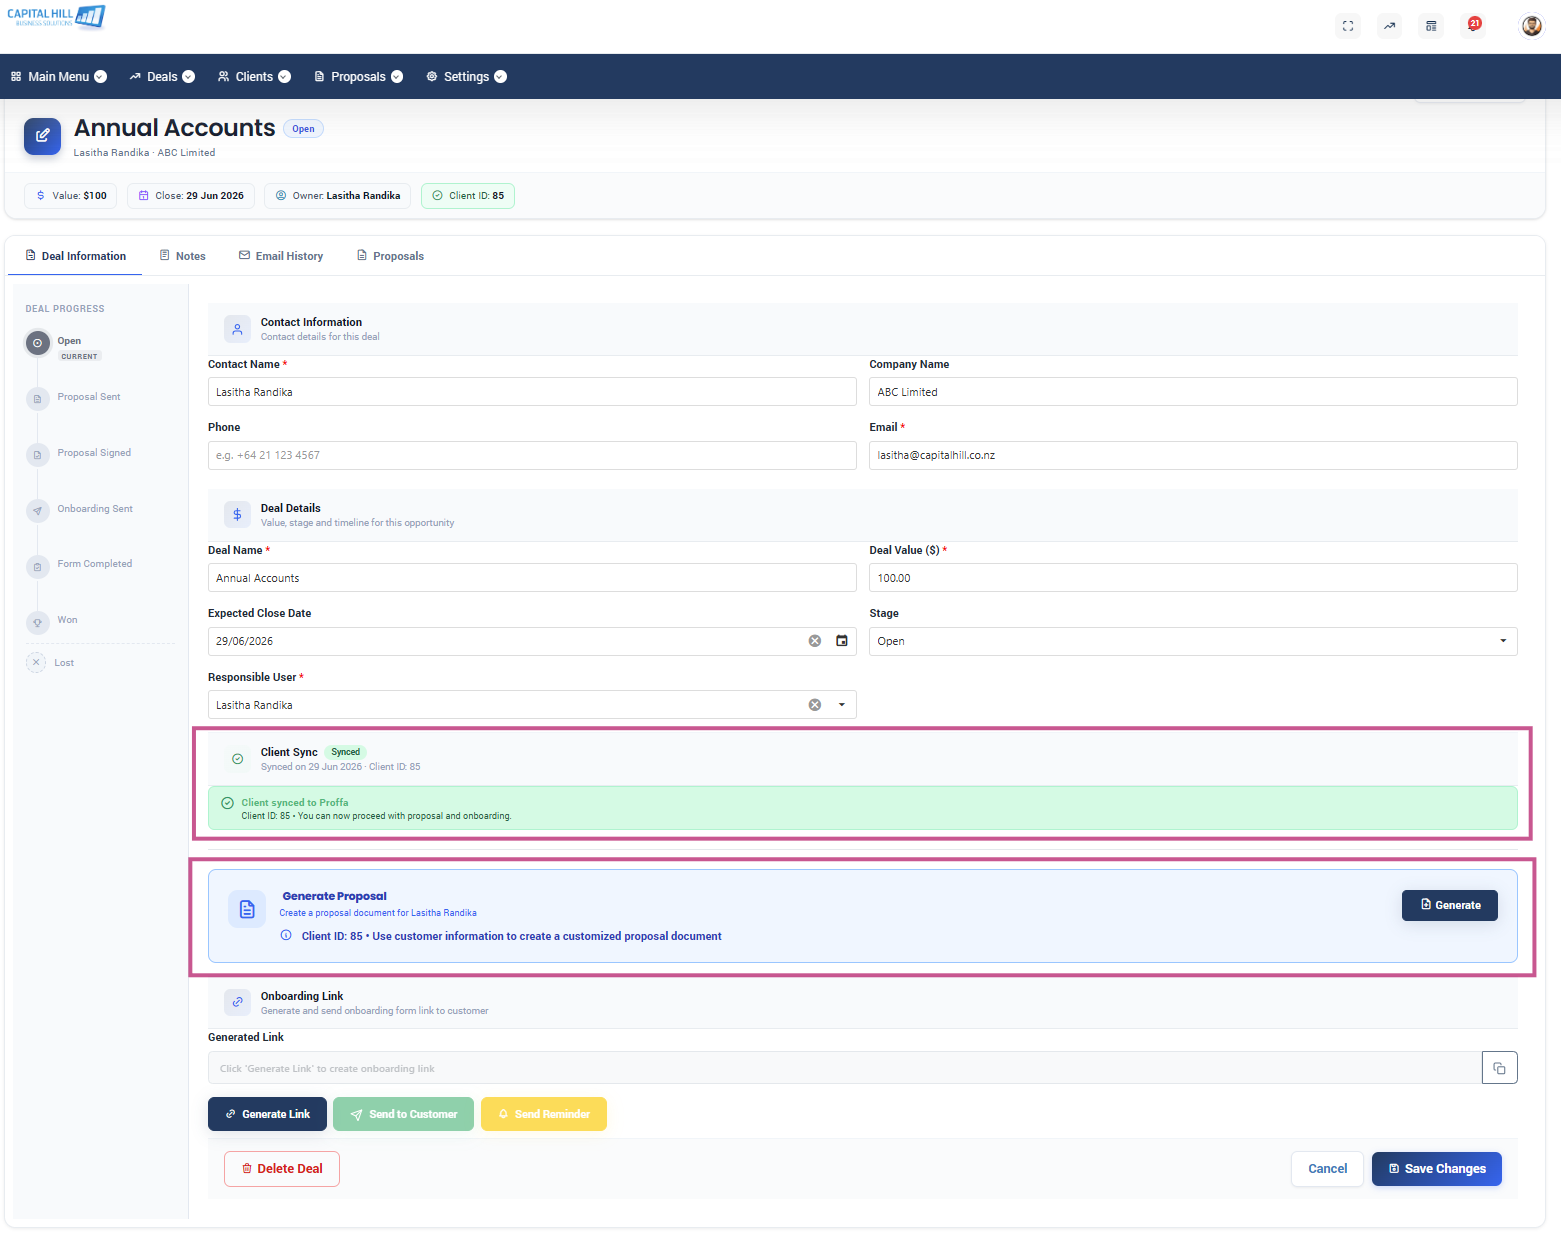
Task: Open notifications bell with 21 badge
Action: click(1474, 25)
